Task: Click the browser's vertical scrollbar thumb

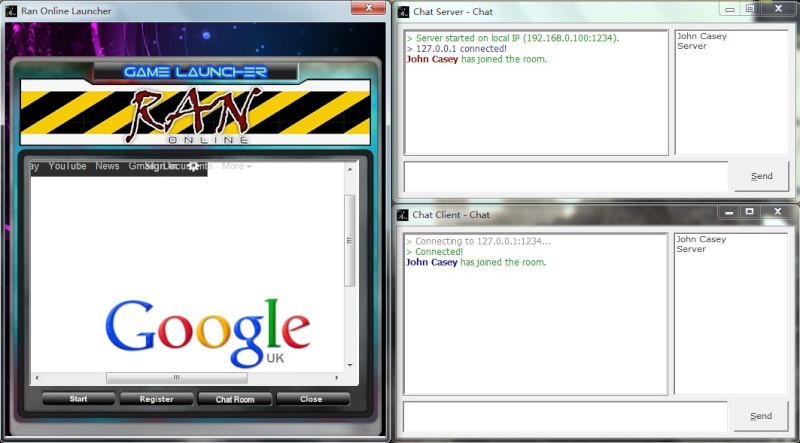Action: [x=350, y=240]
